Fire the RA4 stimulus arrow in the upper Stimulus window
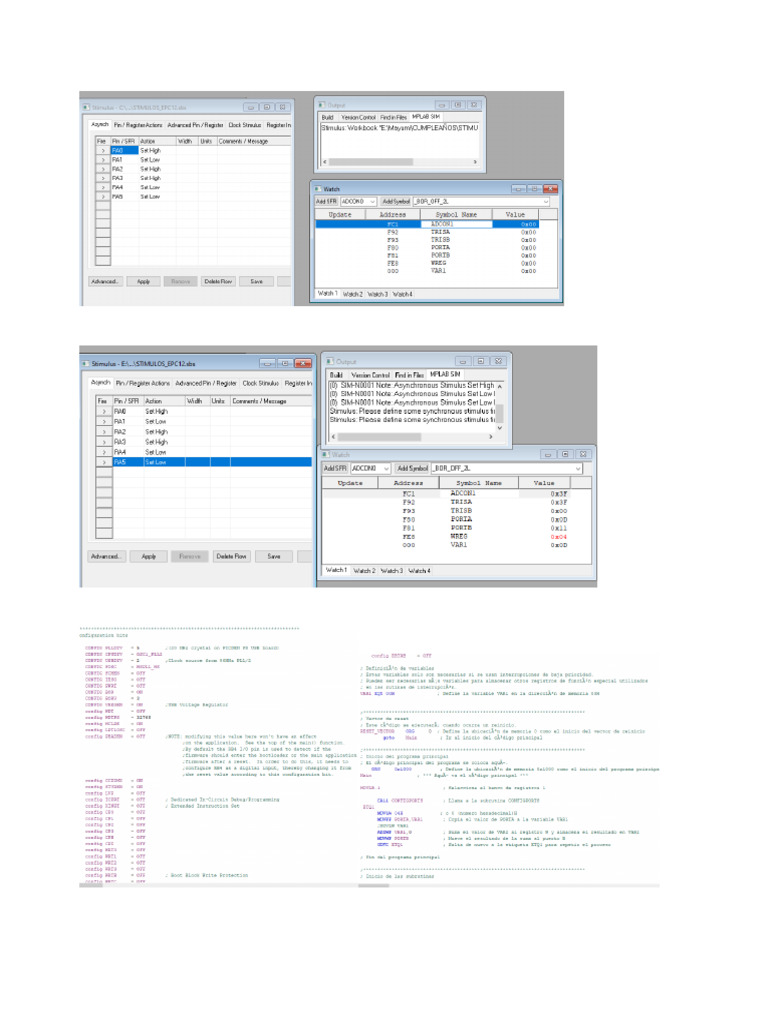 click(103, 187)
